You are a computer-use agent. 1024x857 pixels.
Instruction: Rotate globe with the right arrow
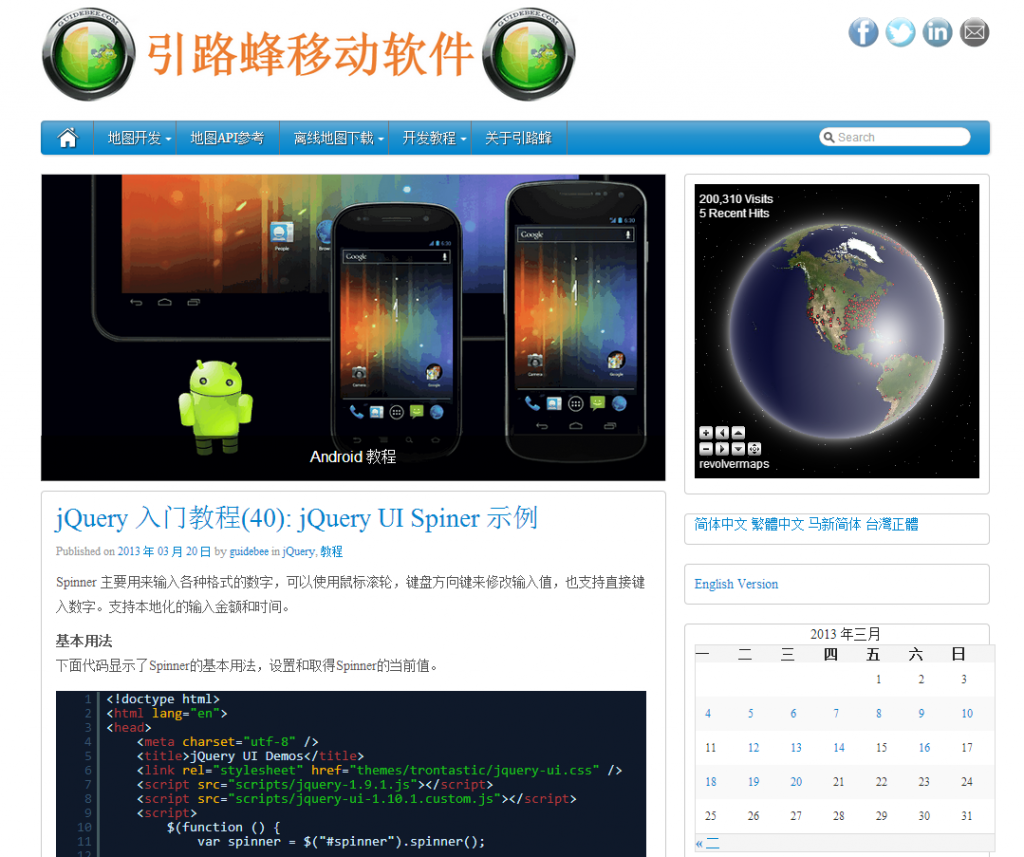point(722,449)
